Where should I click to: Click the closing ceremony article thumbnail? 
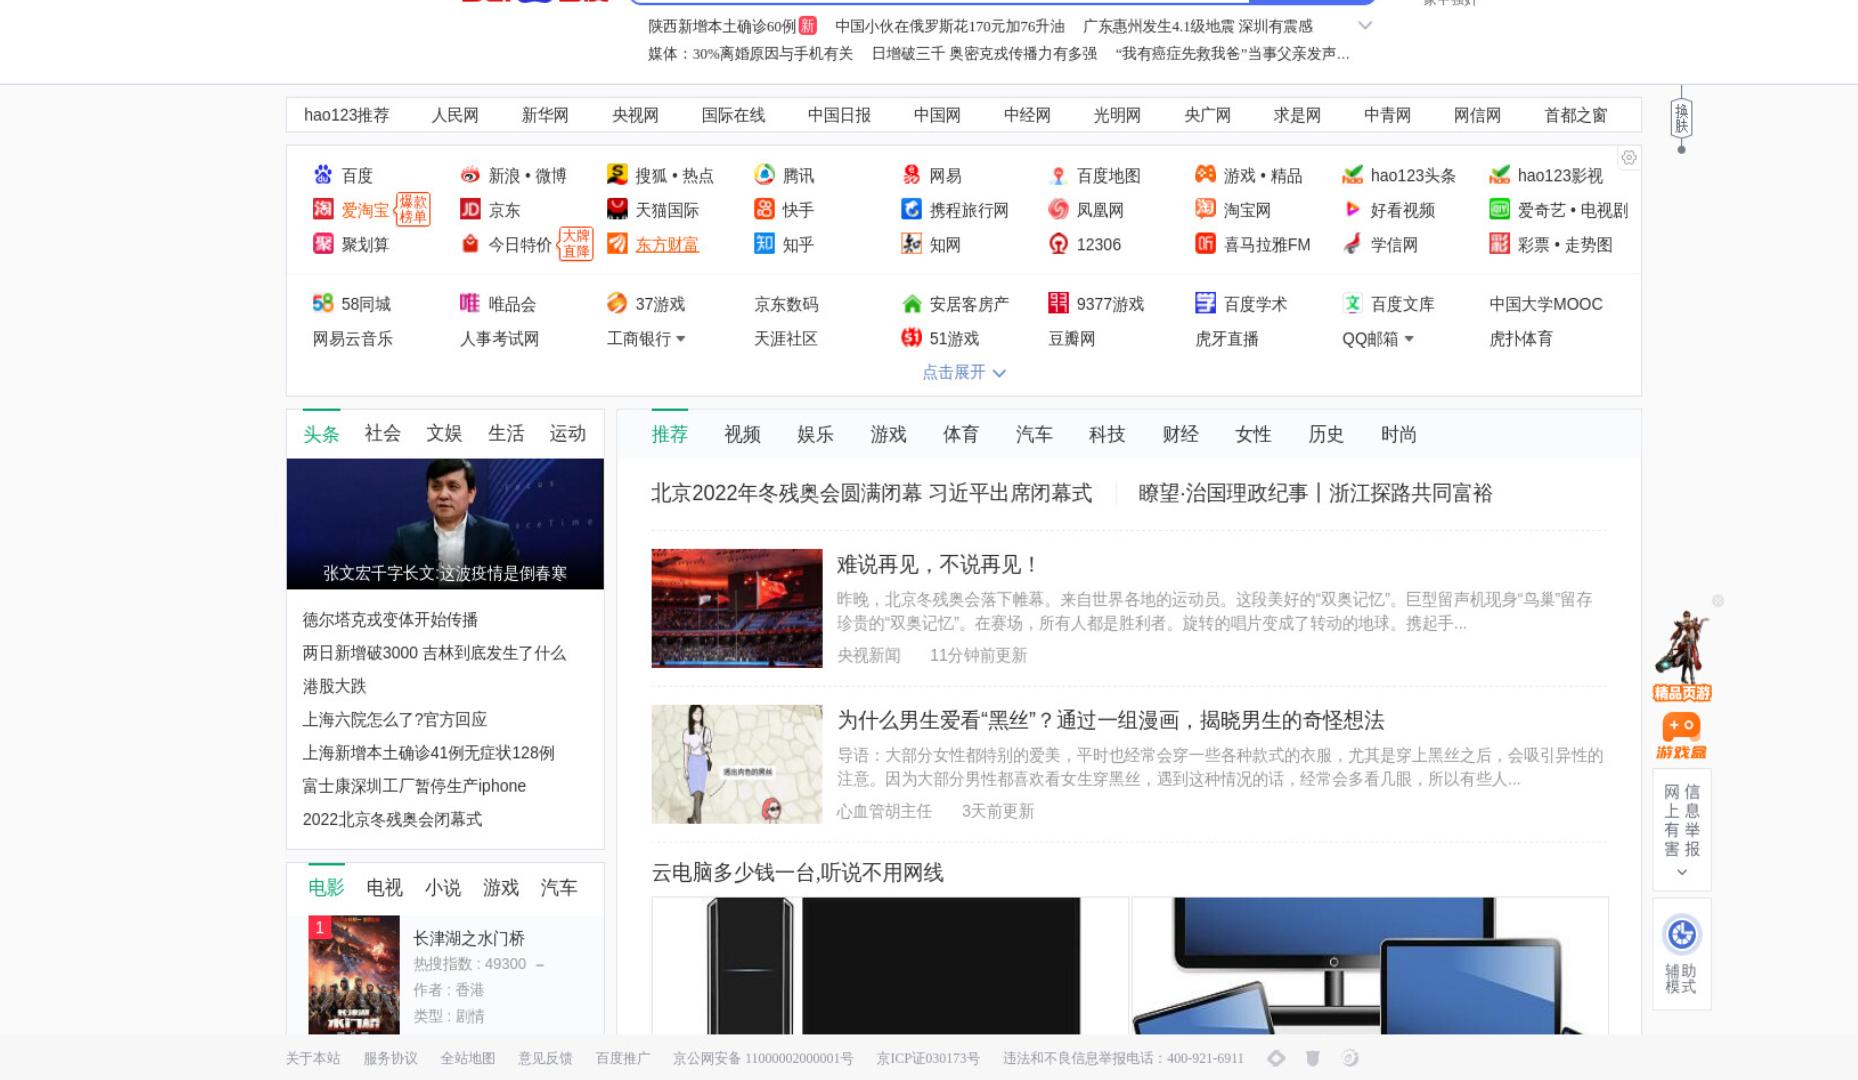click(737, 608)
